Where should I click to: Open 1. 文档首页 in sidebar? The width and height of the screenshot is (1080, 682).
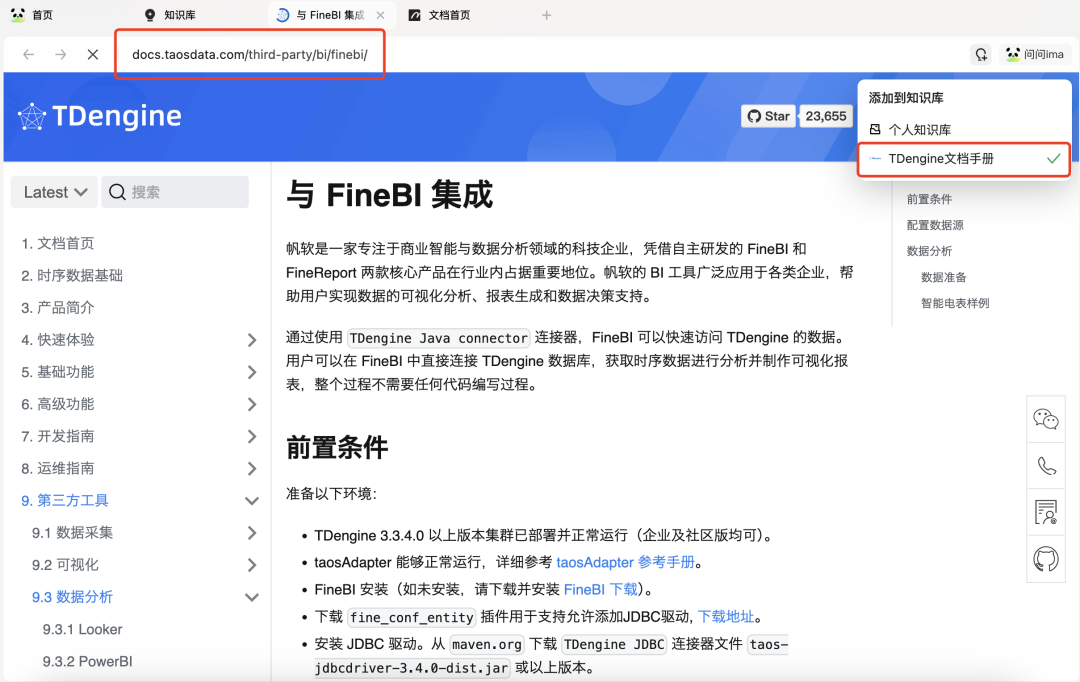(x=57, y=243)
